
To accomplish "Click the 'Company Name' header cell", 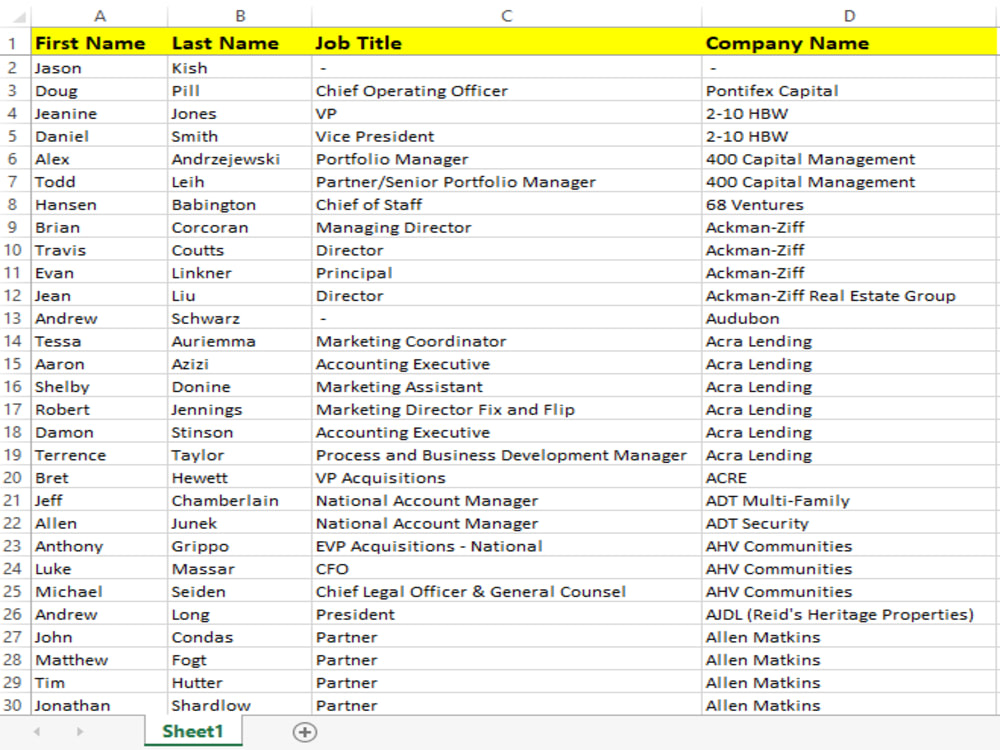I will click(x=849, y=43).
